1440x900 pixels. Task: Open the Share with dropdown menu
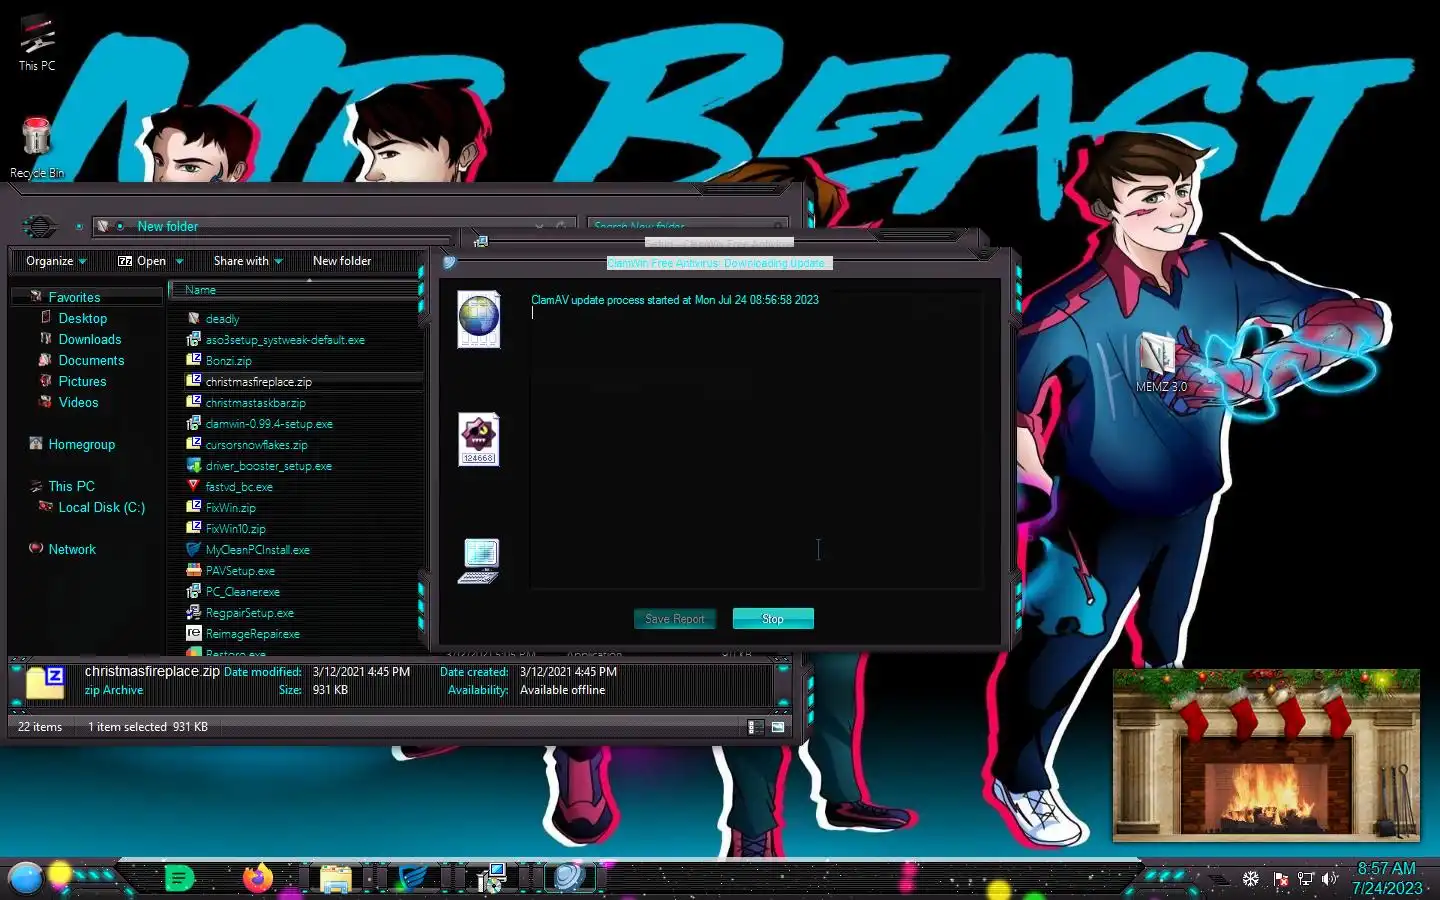point(248,261)
